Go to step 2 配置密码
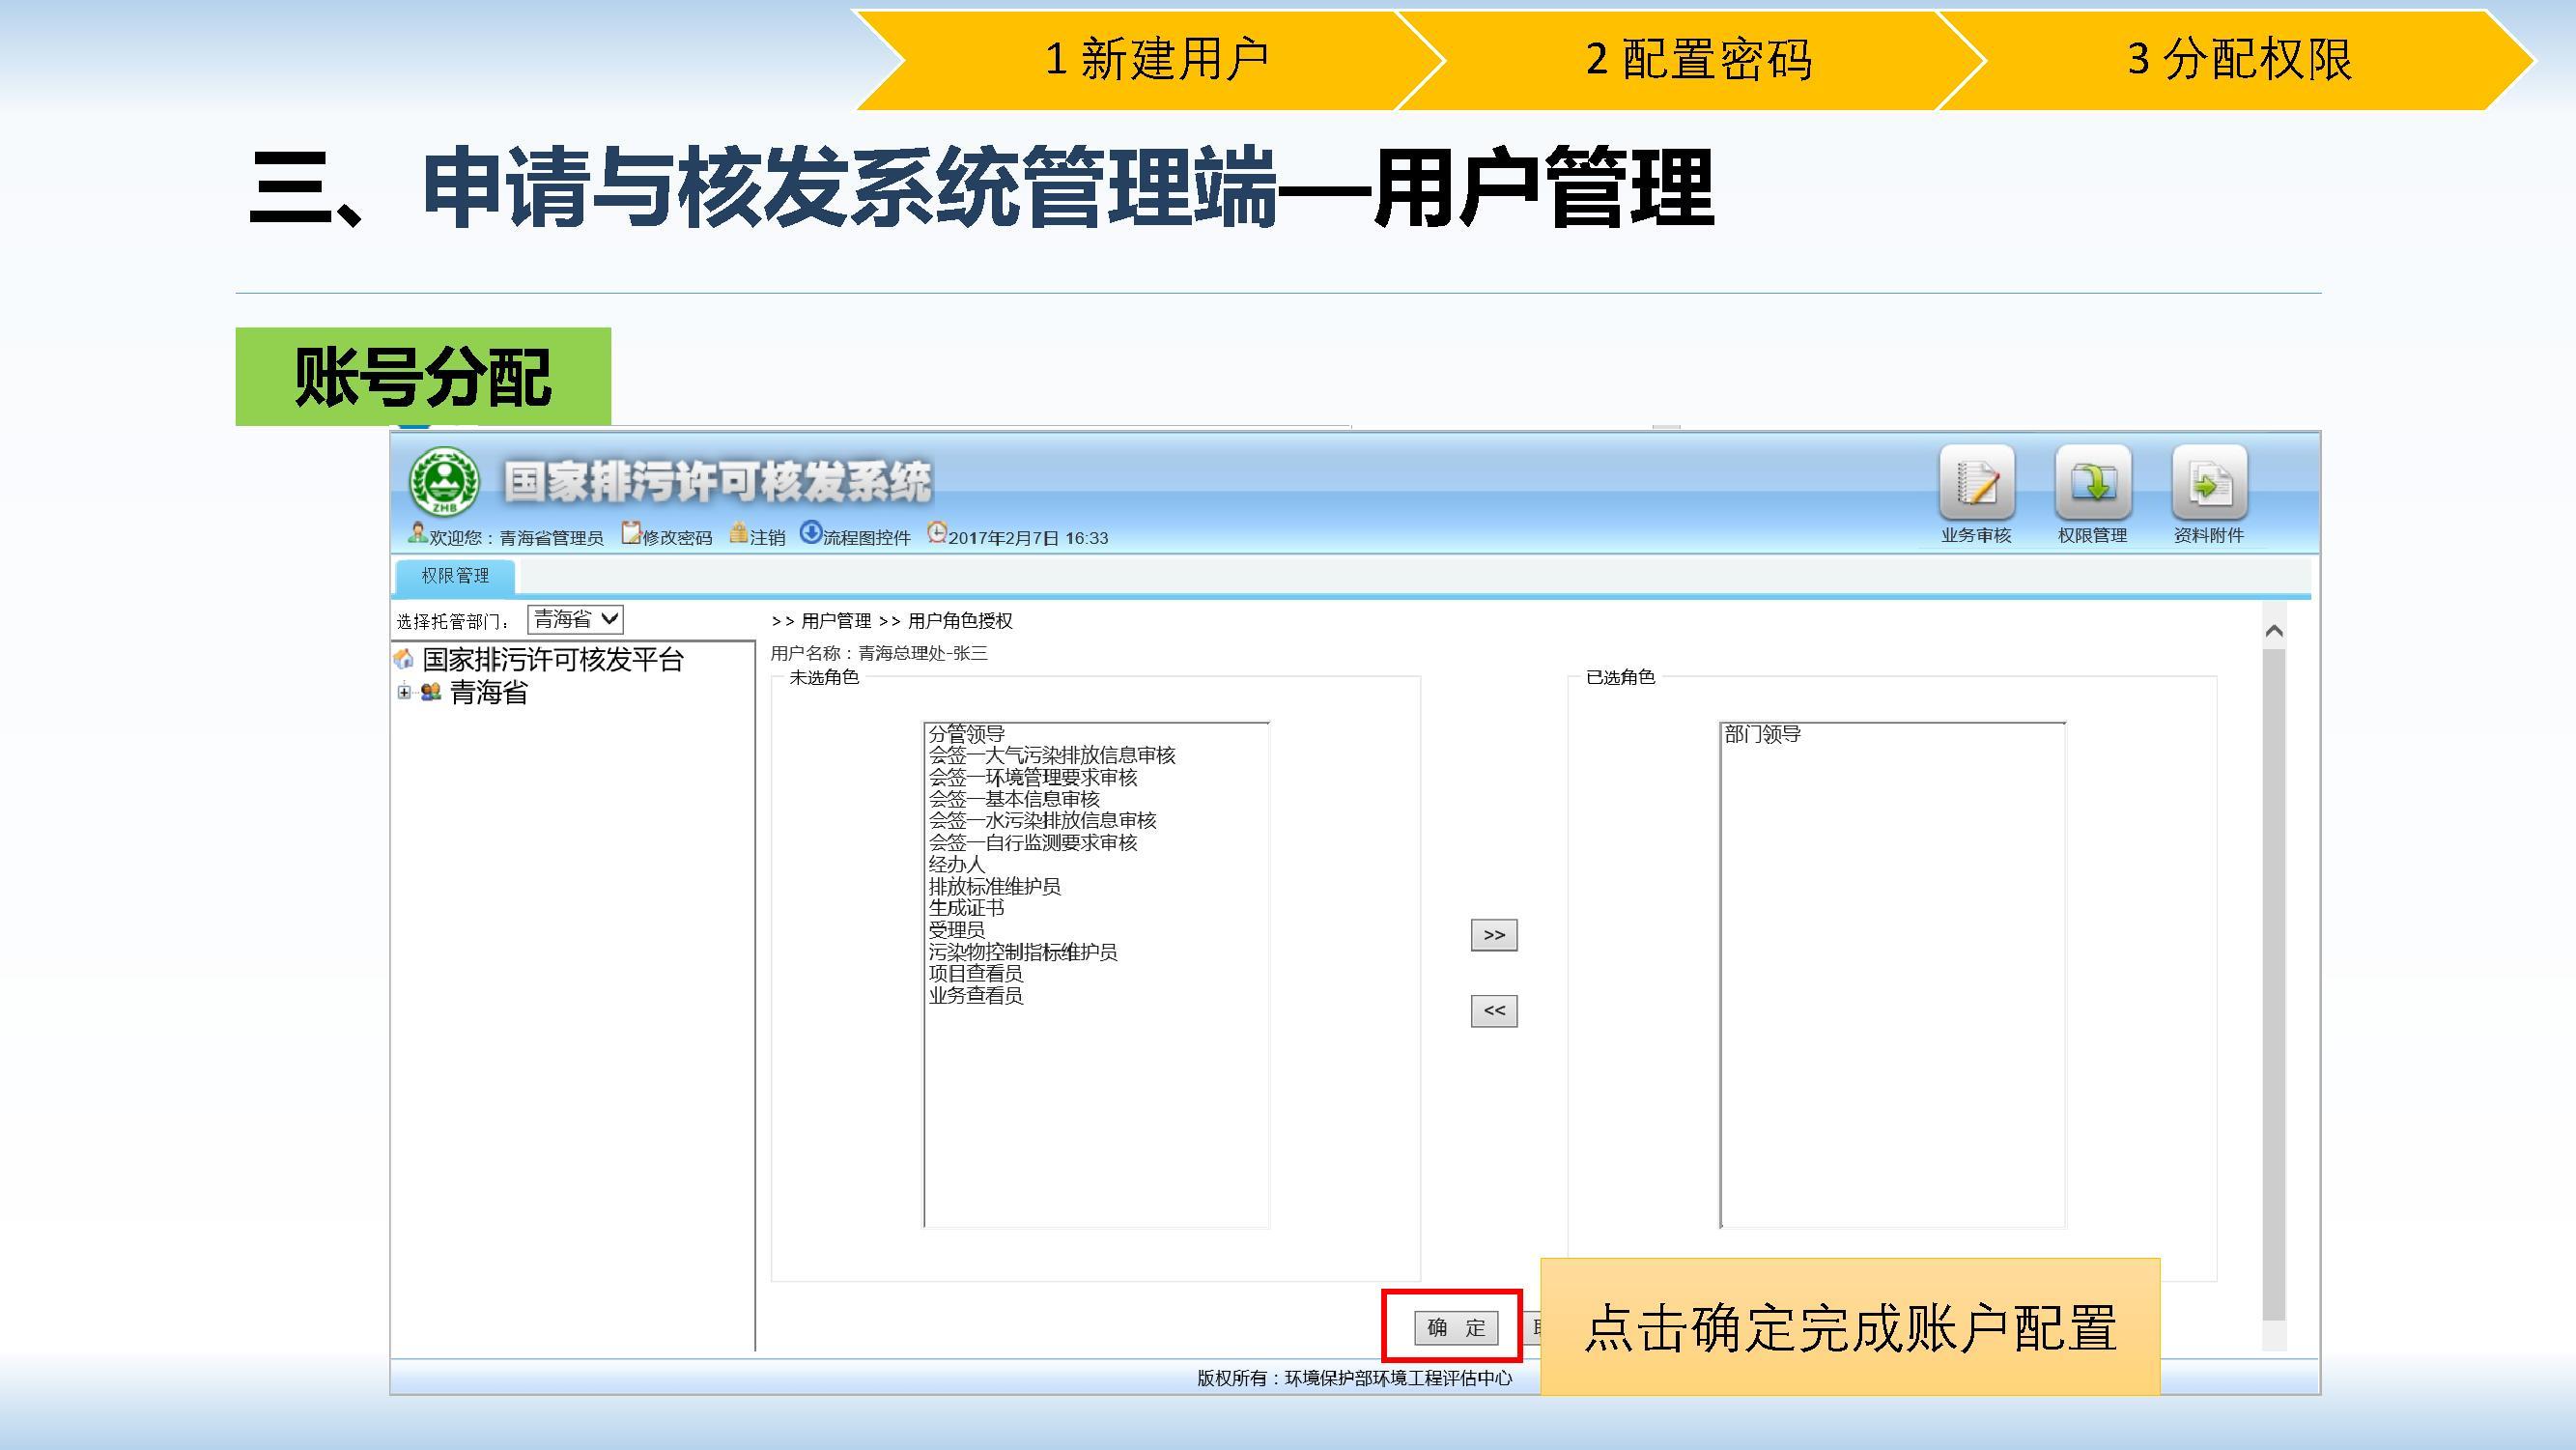 click(1698, 60)
